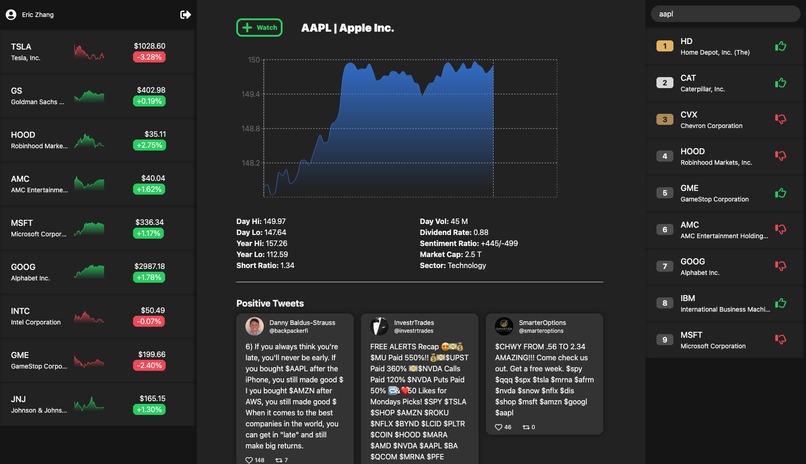The image size is (806, 464).
Task: Select Microsoft Corpor... in the left watchlist
Action: pos(39,234)
